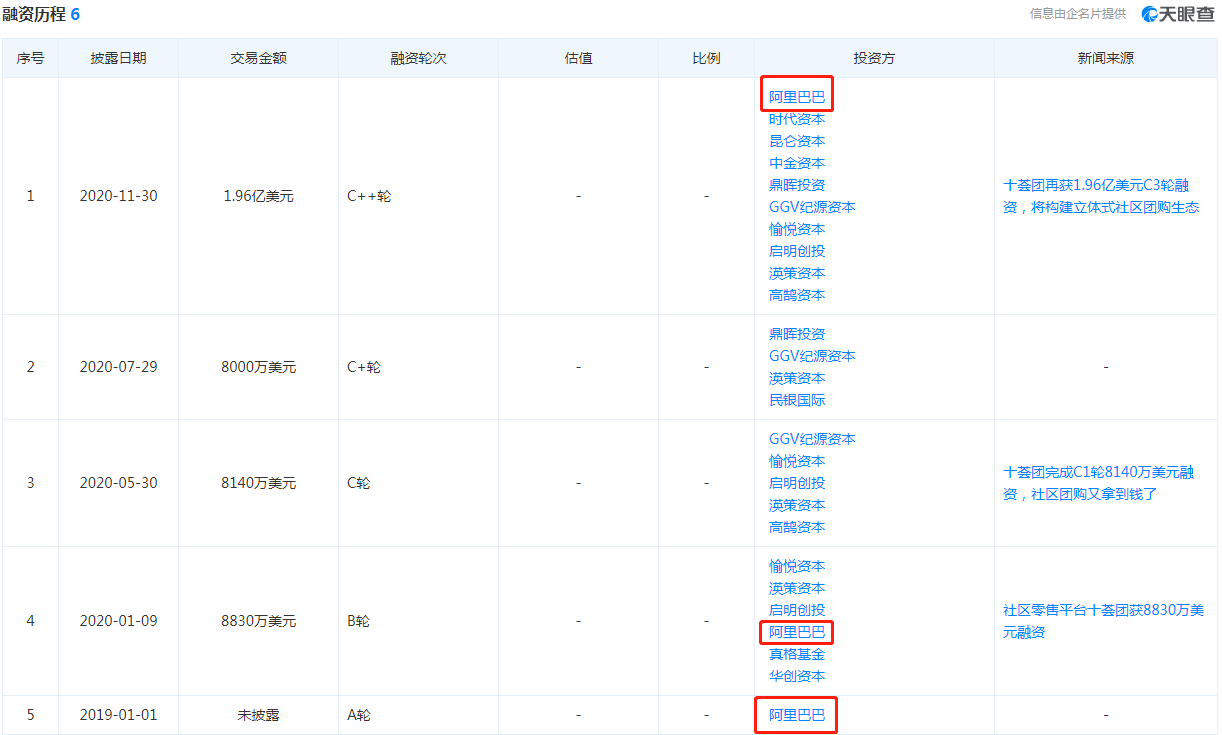
Task: Open news link about C1轮8140万美元融资
Action: coord(1101,483)
